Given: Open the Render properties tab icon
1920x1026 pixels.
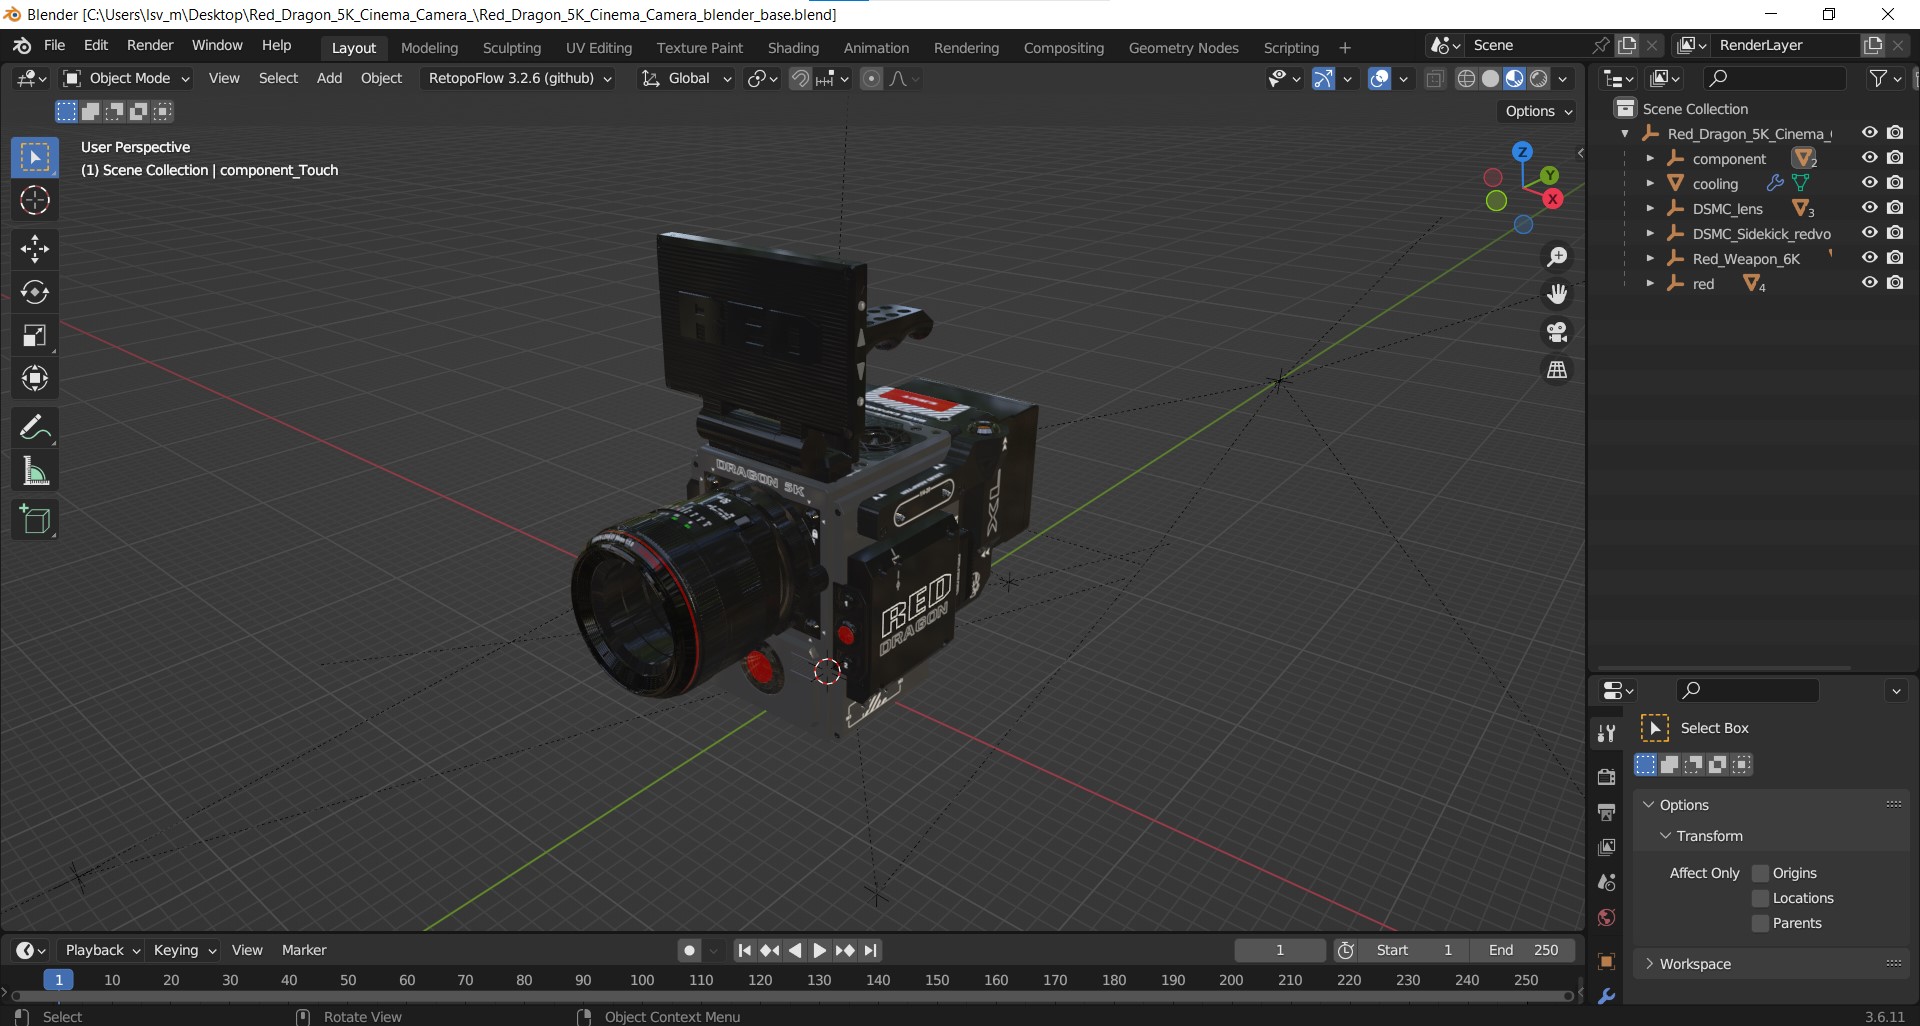Looking at the screenshot, I should point(1607,777).
